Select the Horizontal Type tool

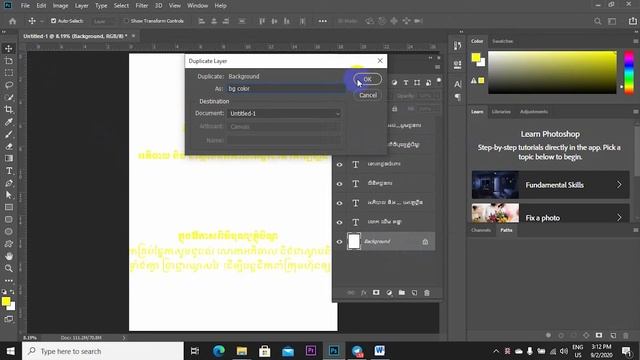click(x=8, y=171)
